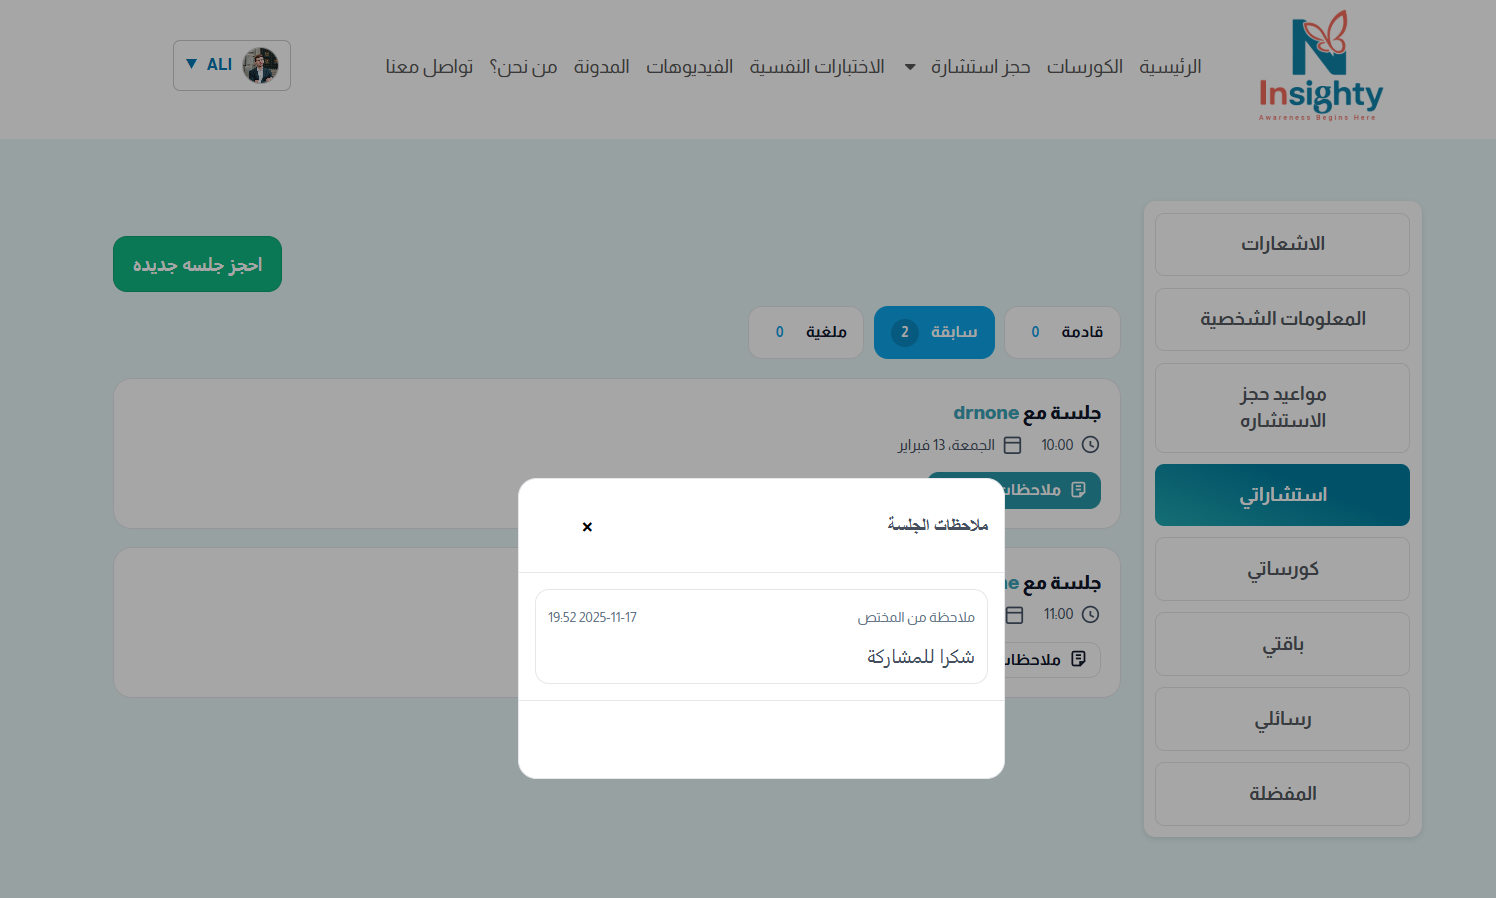Image resolution: width=1496 pixels, height=898 pixels.
Task: Navigate to الاختبارات النفسية in top menu
Action: coord(817,67)
